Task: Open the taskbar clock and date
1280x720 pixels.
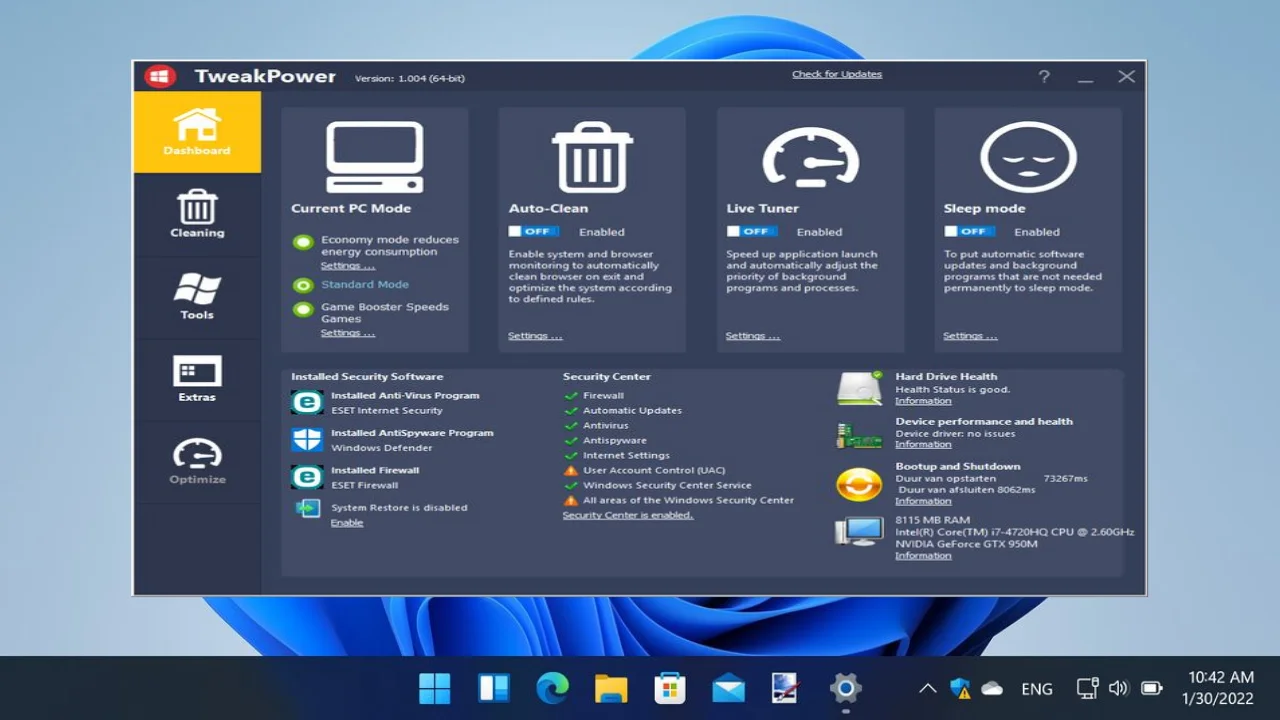Action: point(1219,688)
